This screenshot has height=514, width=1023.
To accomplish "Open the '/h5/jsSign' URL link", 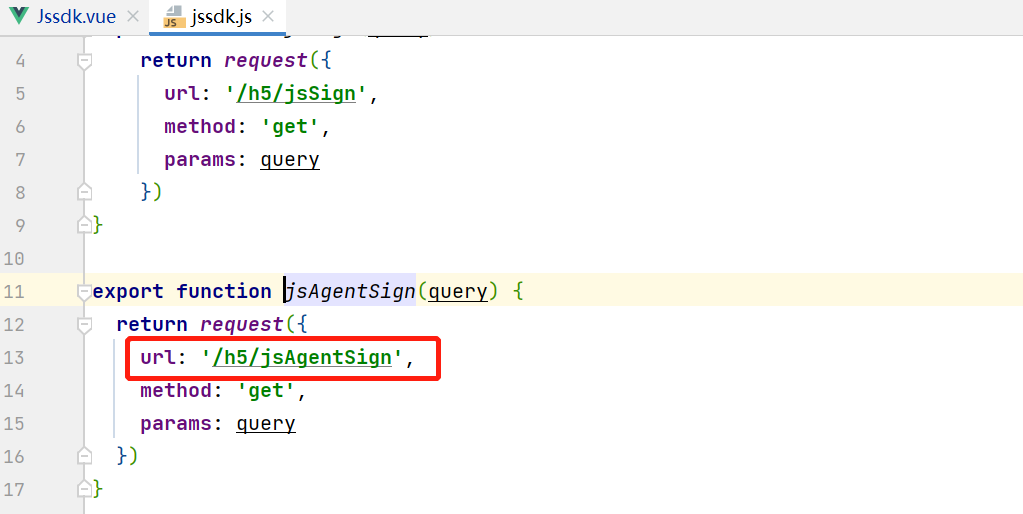I will (296, 94).
